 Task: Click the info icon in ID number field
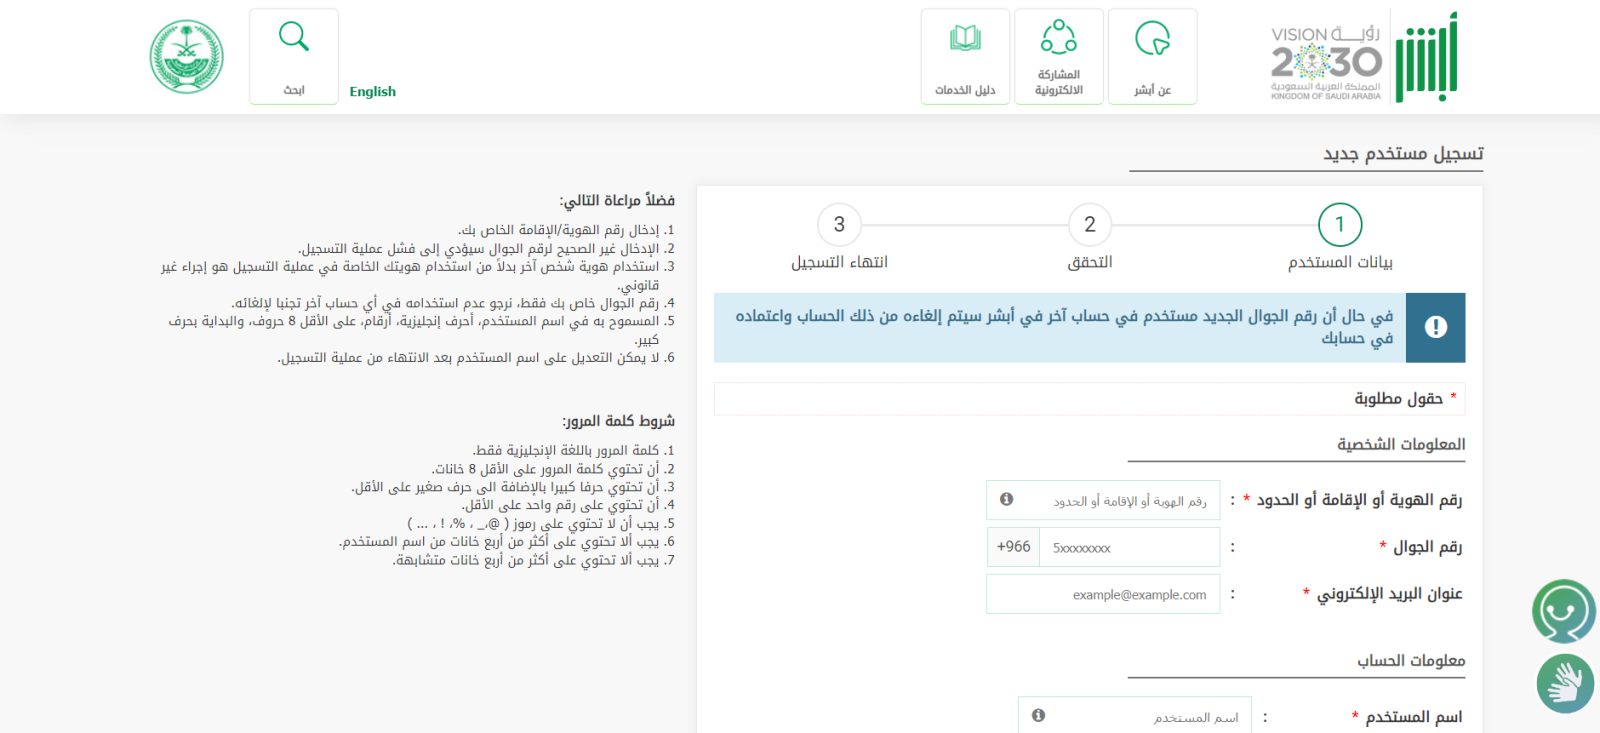pyautogui.click(x=1007, y=499)
